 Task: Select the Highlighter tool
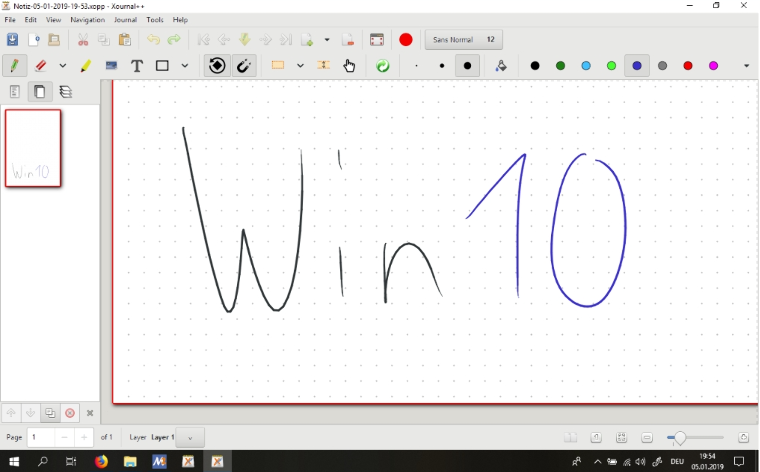tap(85, 66)
